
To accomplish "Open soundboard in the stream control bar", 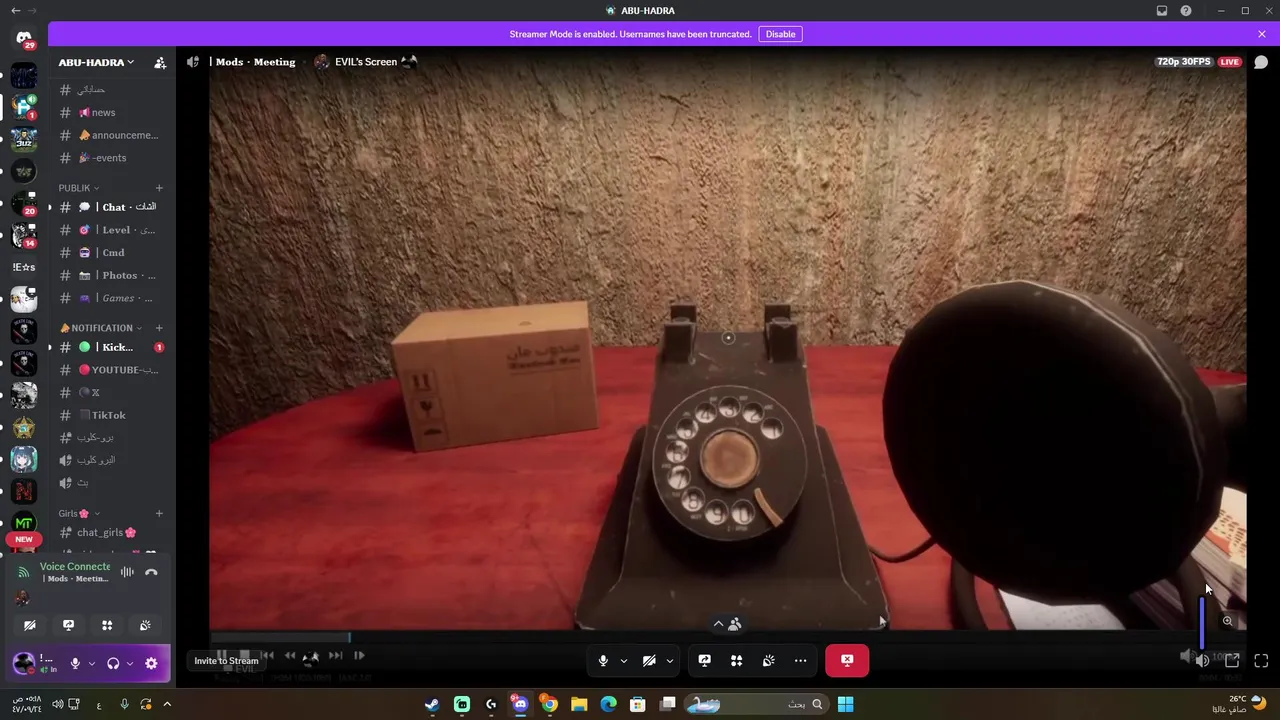I will pos(768,661).
